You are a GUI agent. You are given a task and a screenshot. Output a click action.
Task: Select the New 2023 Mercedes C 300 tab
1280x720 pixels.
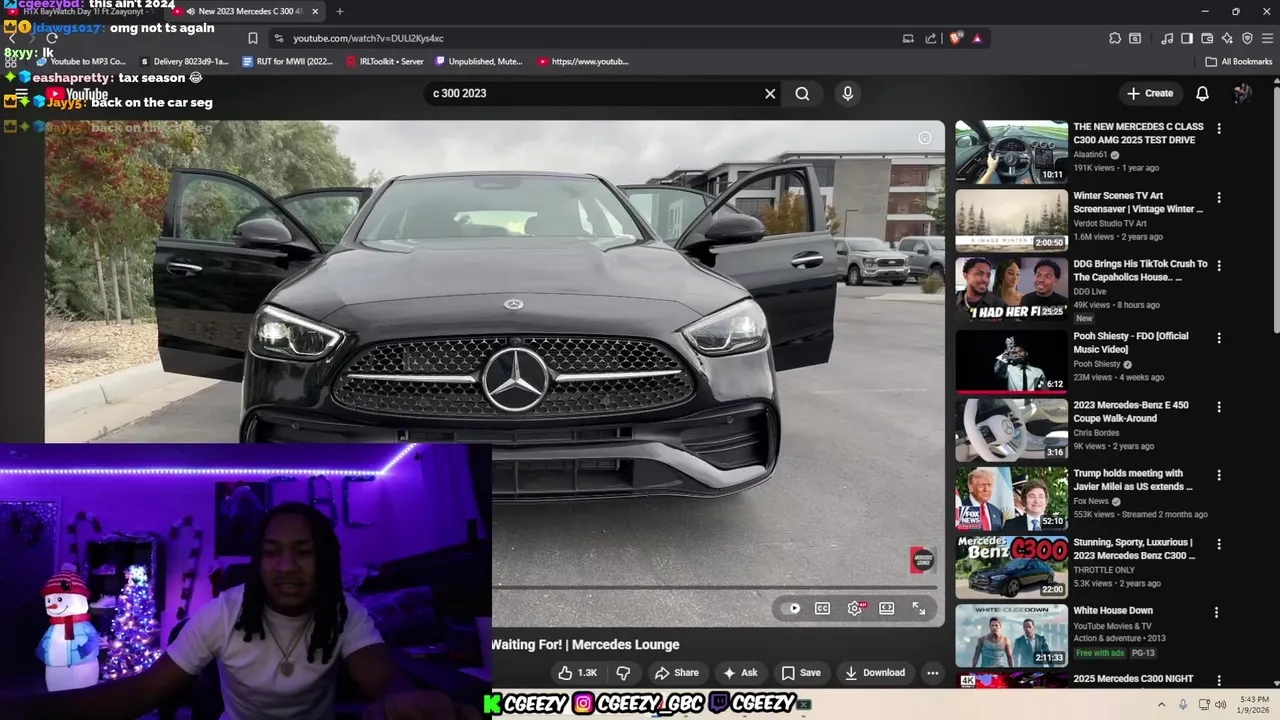(x=245, y=11)
